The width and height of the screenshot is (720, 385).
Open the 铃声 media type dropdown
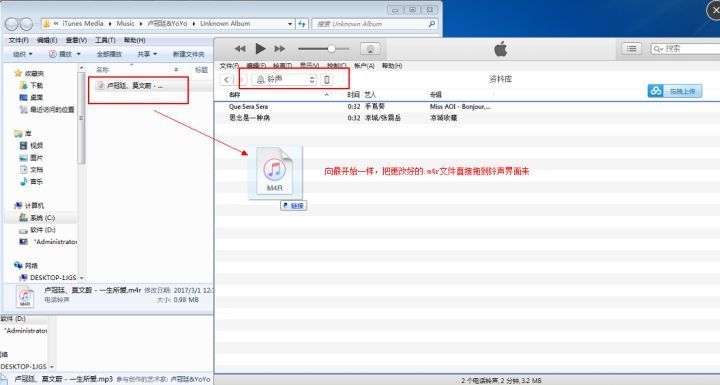coord(284,79)
